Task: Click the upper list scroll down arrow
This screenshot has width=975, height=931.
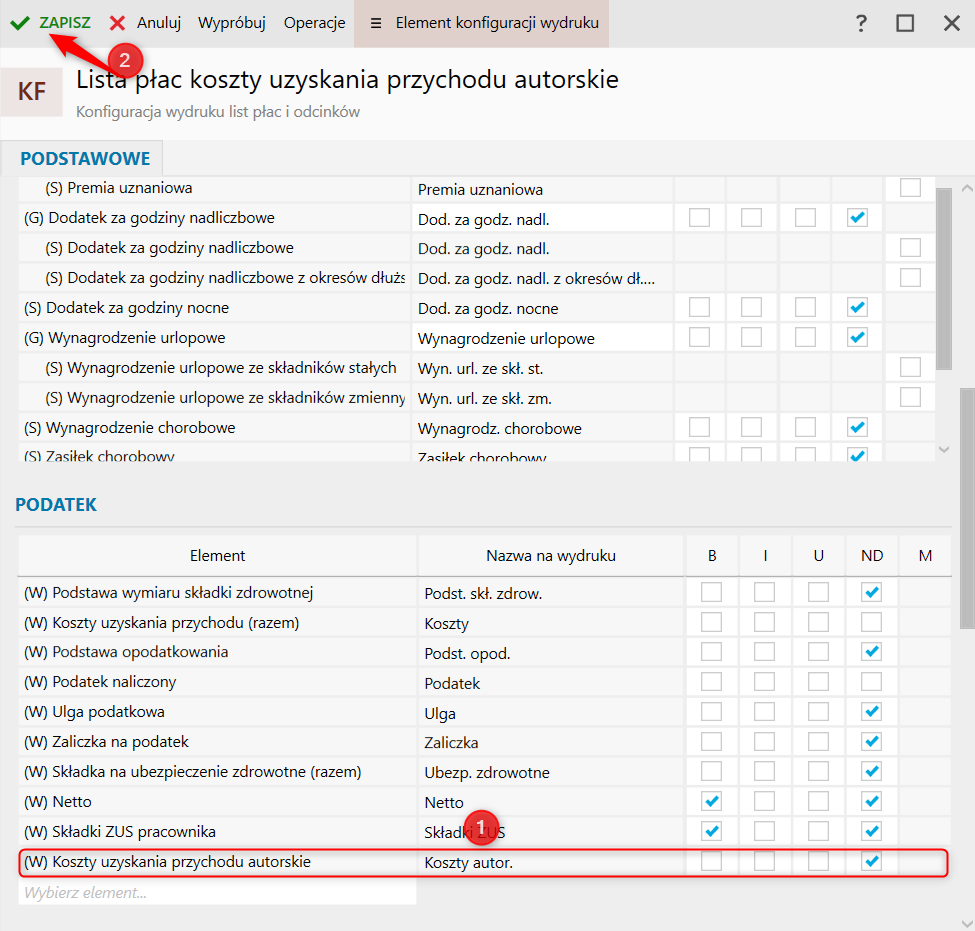Action: [x=943, y=450]
